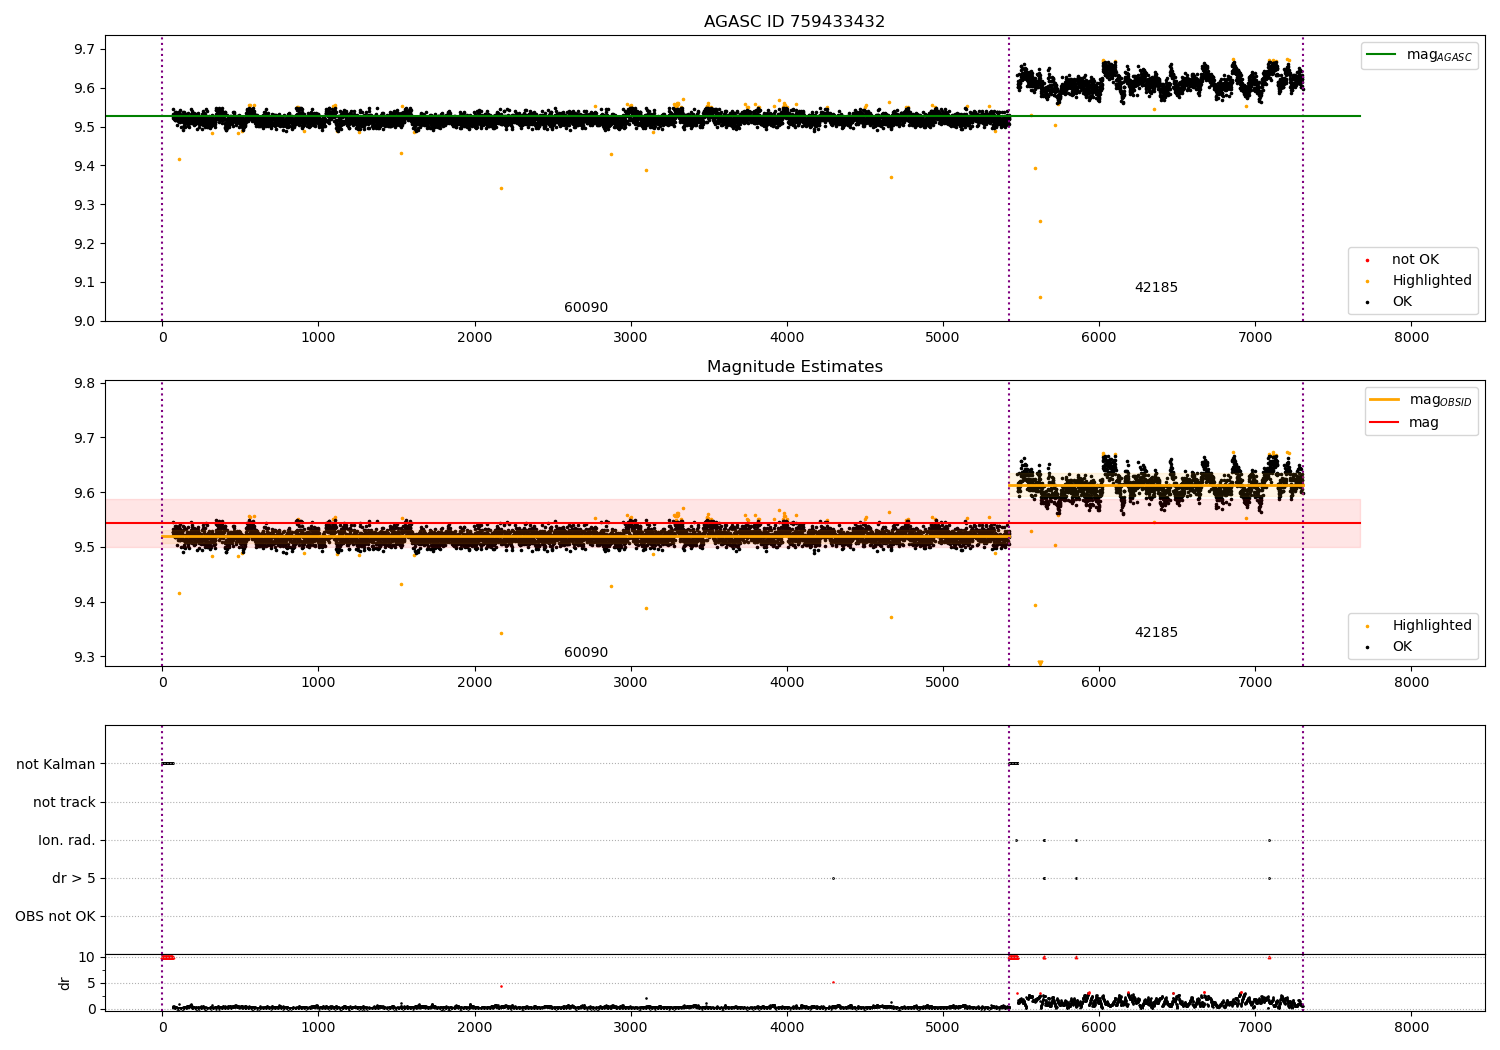Click the 9.7 y-axis tick of top plot
Screen dimensions: 1500x1050
(84, 50)
